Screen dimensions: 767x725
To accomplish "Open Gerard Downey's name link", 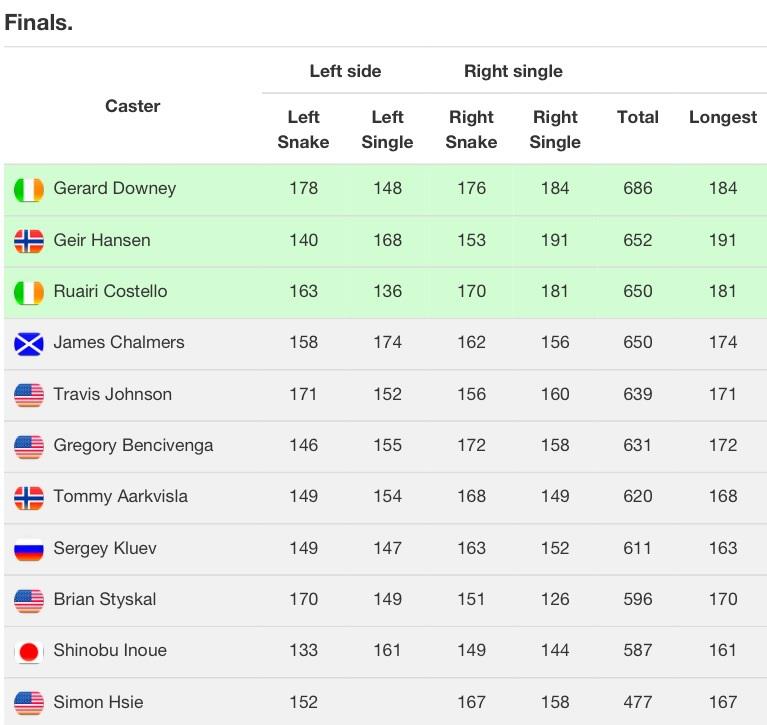I will [114, 188].
